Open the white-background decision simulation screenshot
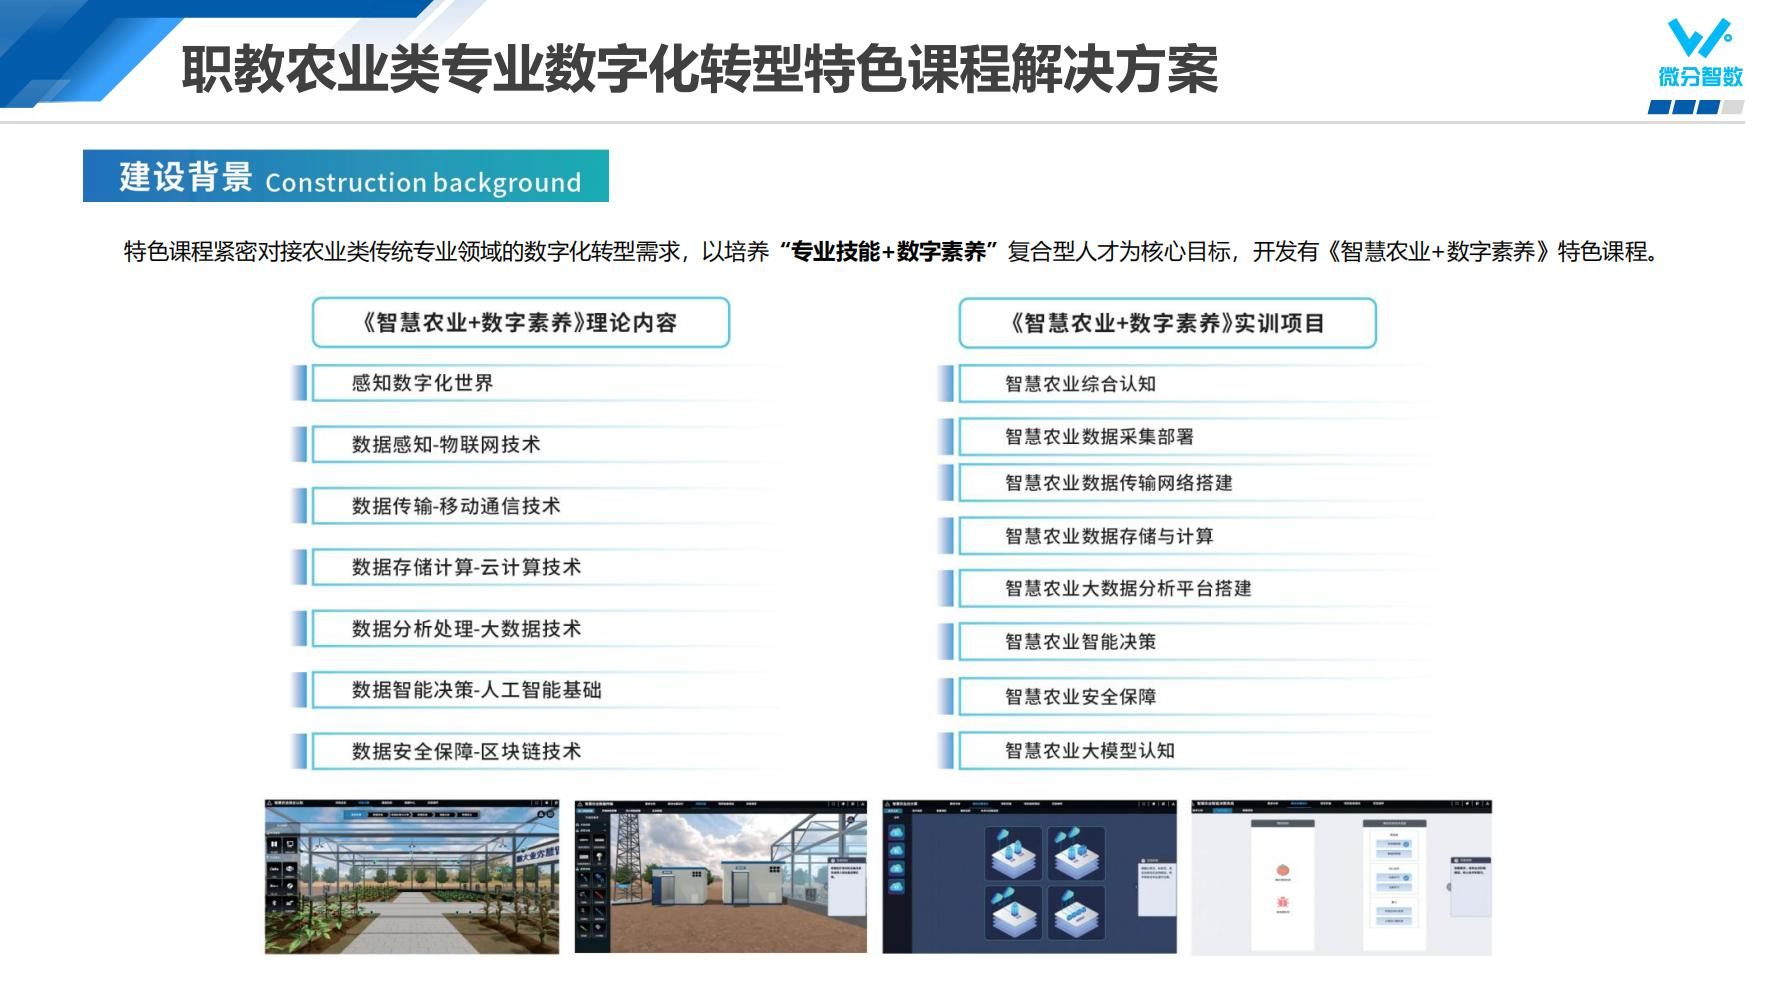Viewport: 1778px width, 1000px height. pos(1341,877)
